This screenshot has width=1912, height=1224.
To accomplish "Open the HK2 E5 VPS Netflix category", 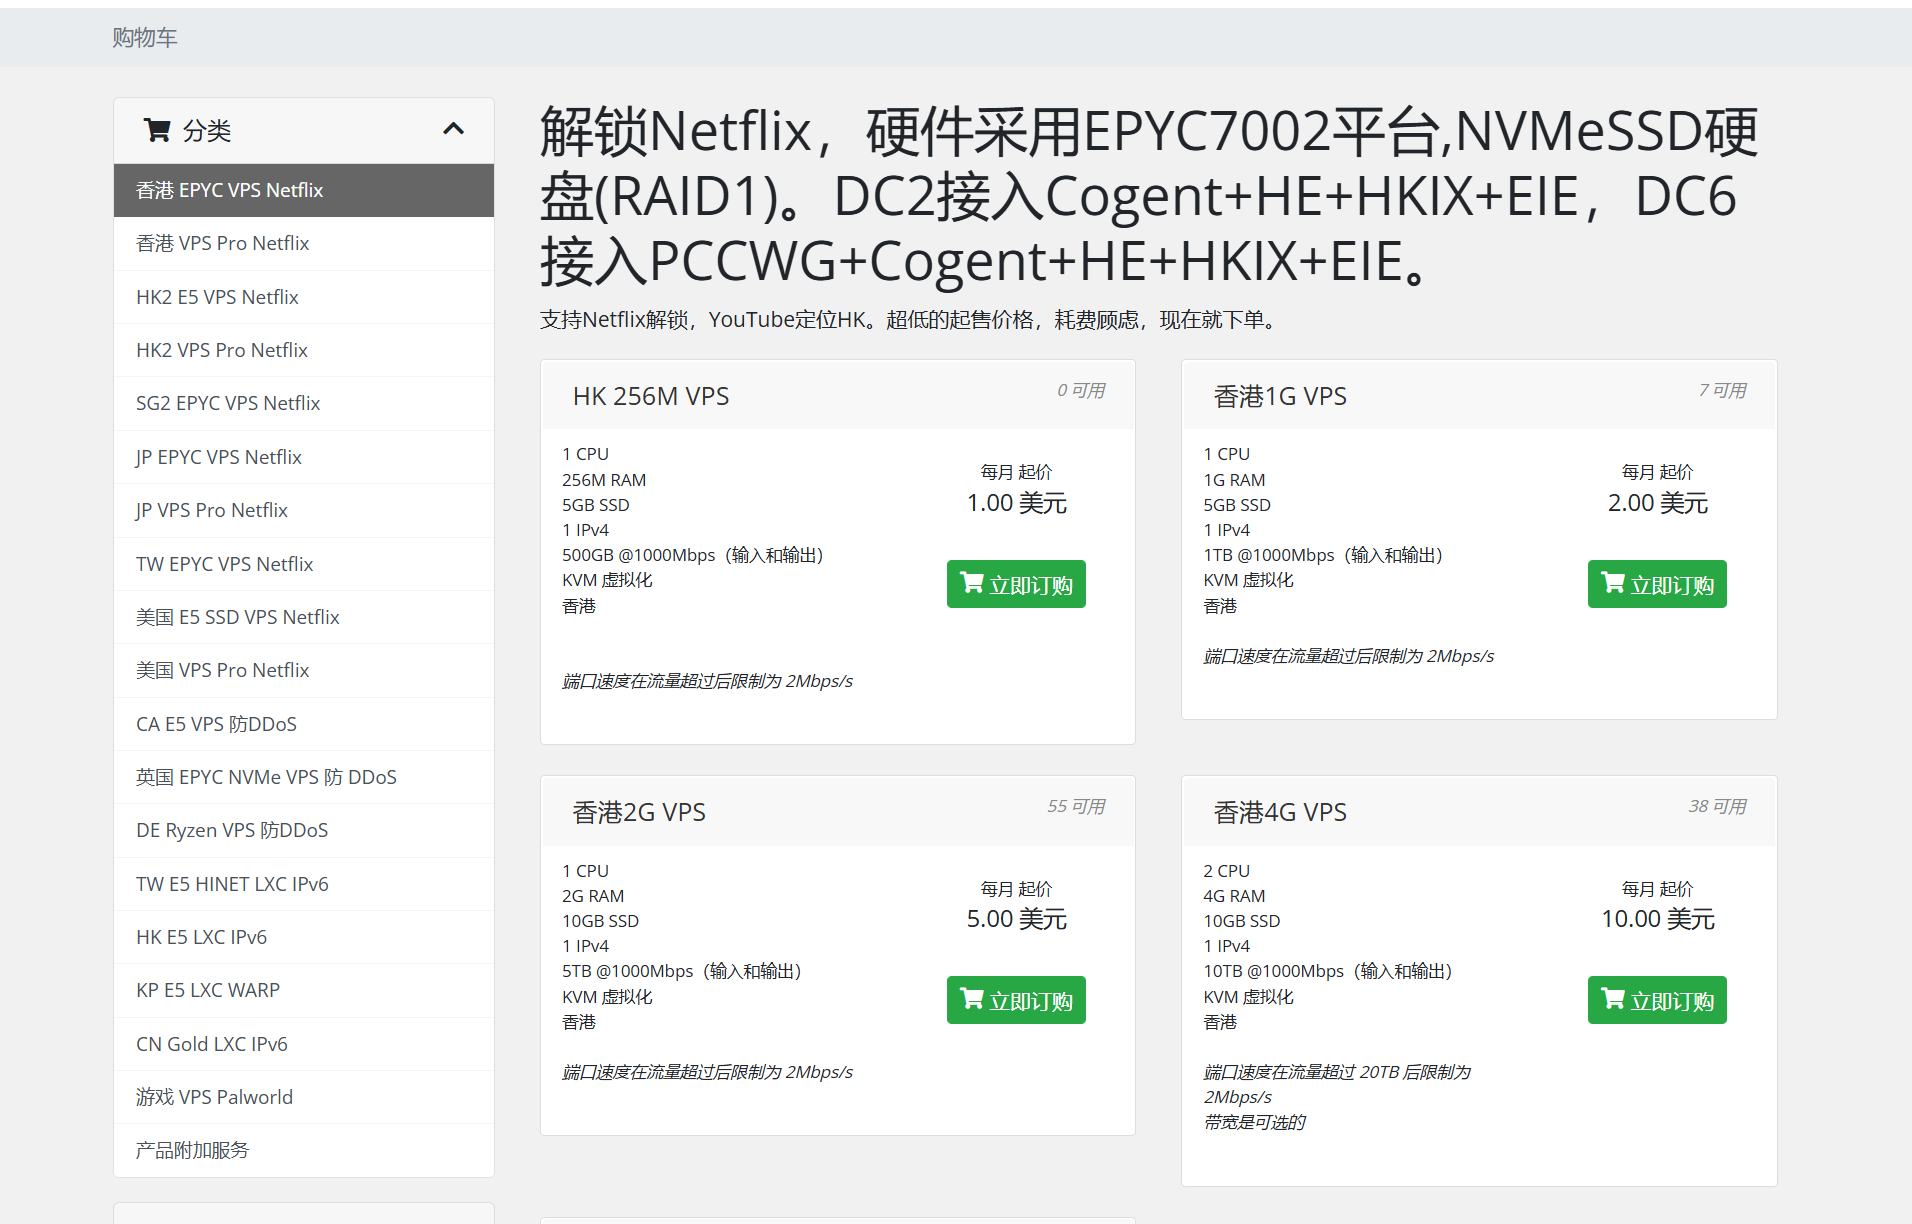I will click(x=217, y=296).
